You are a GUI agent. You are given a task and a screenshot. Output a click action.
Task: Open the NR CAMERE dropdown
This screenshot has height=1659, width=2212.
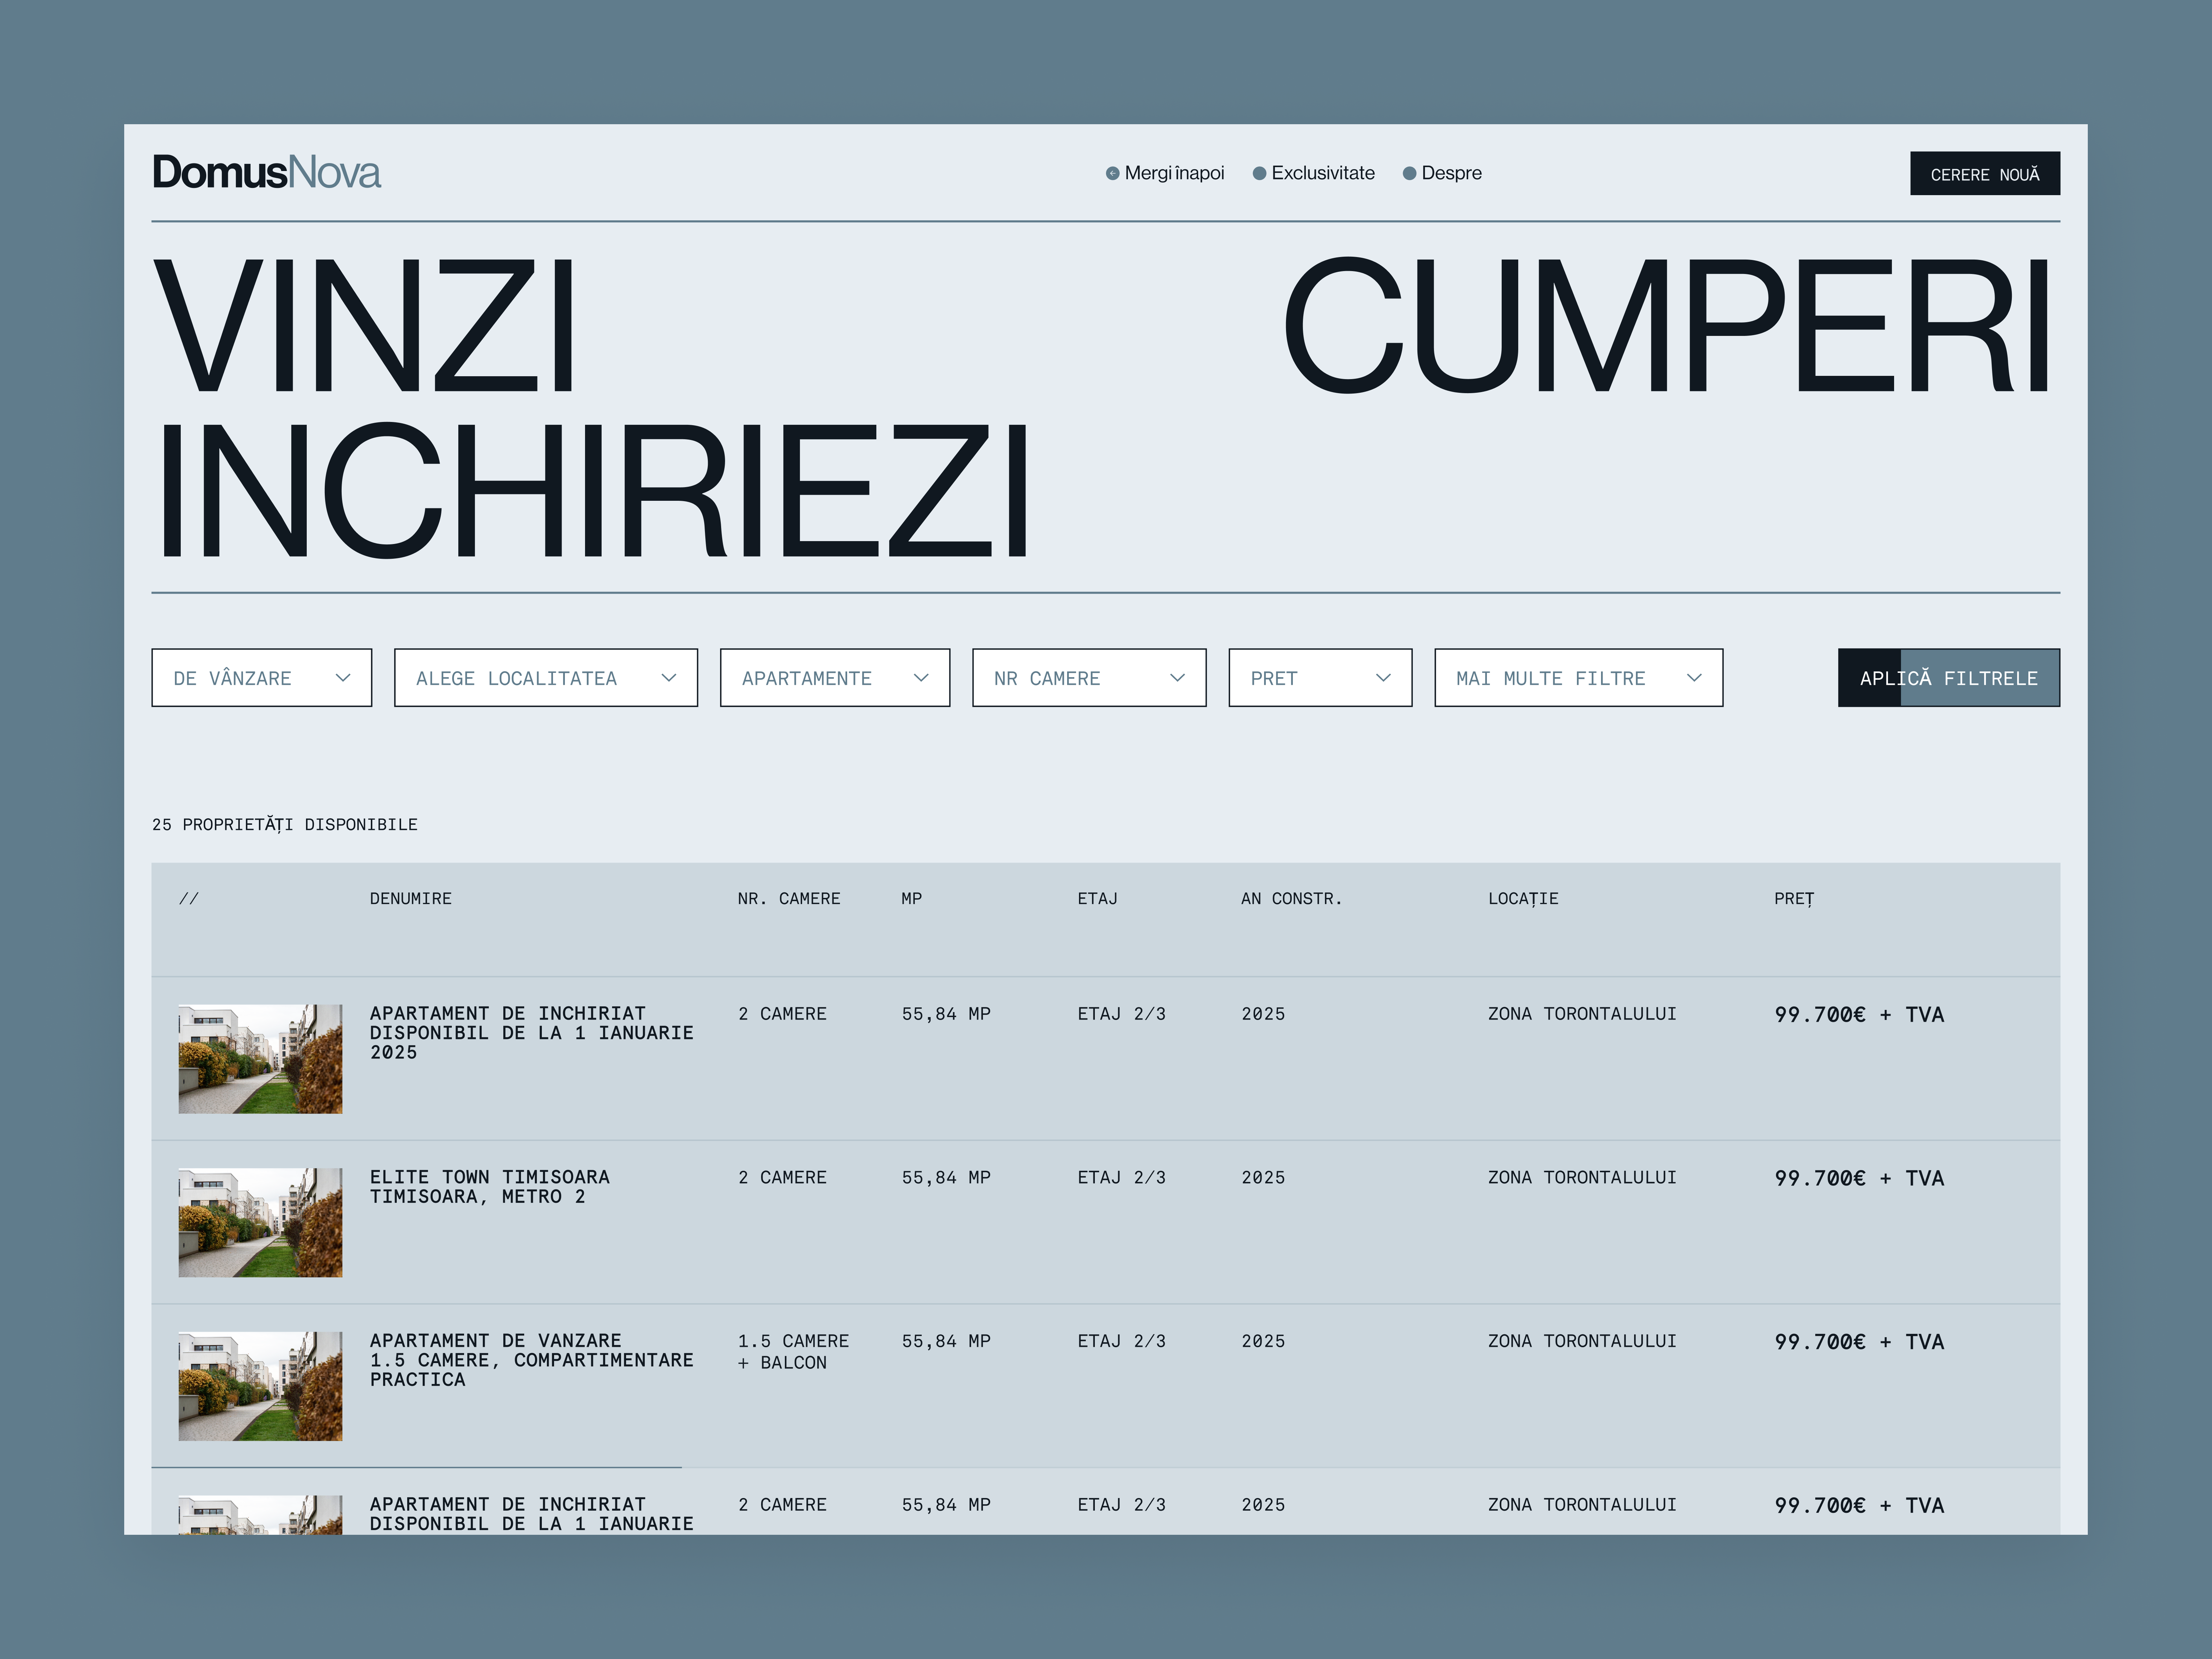coord(1089,678)
